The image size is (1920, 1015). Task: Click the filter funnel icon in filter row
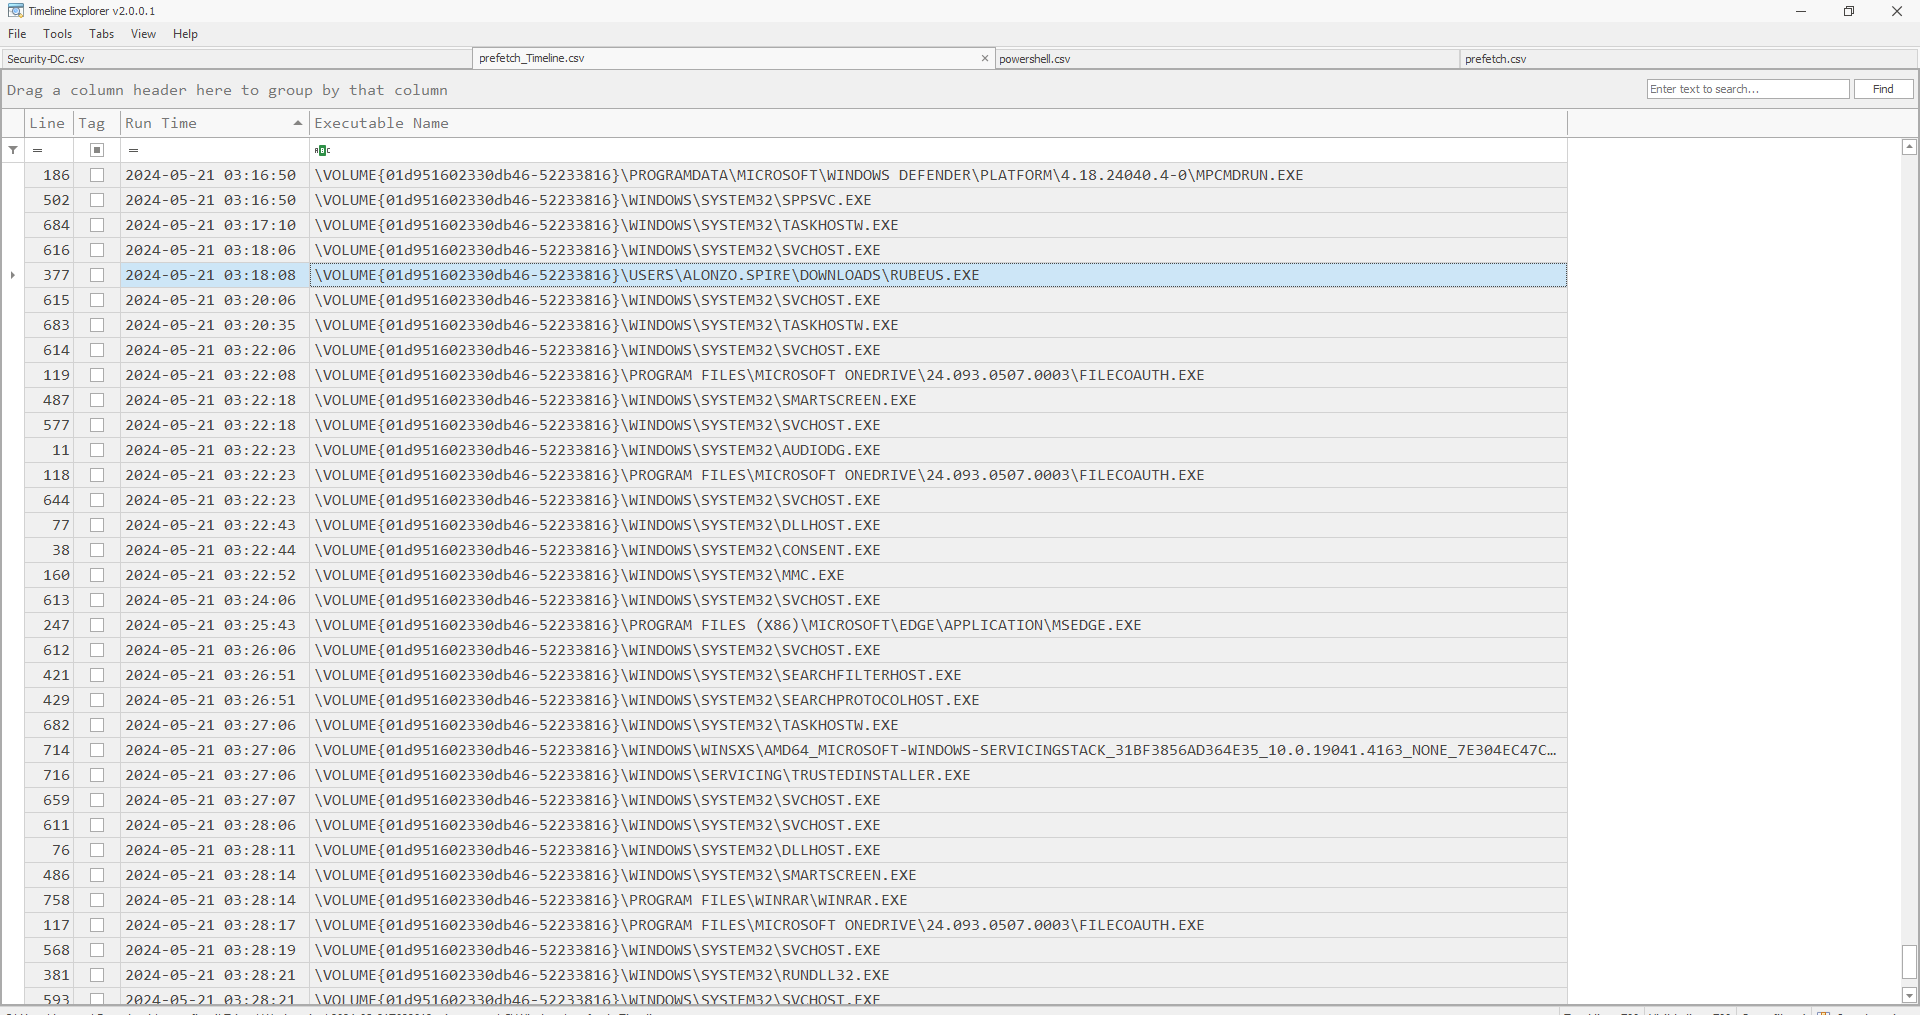(x=13, y=150)
